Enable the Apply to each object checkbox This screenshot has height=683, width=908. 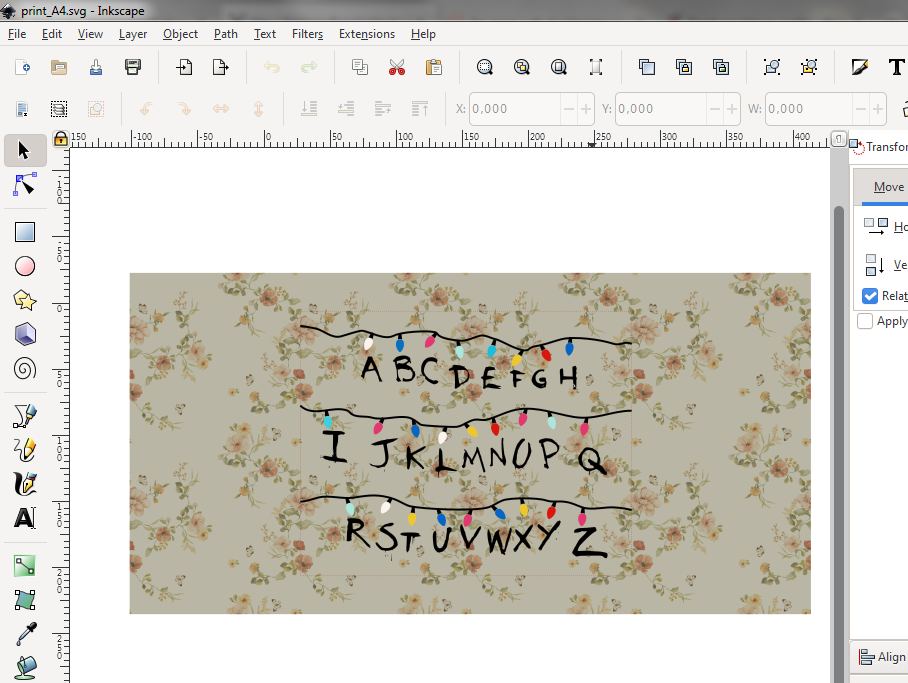(865, 321)
